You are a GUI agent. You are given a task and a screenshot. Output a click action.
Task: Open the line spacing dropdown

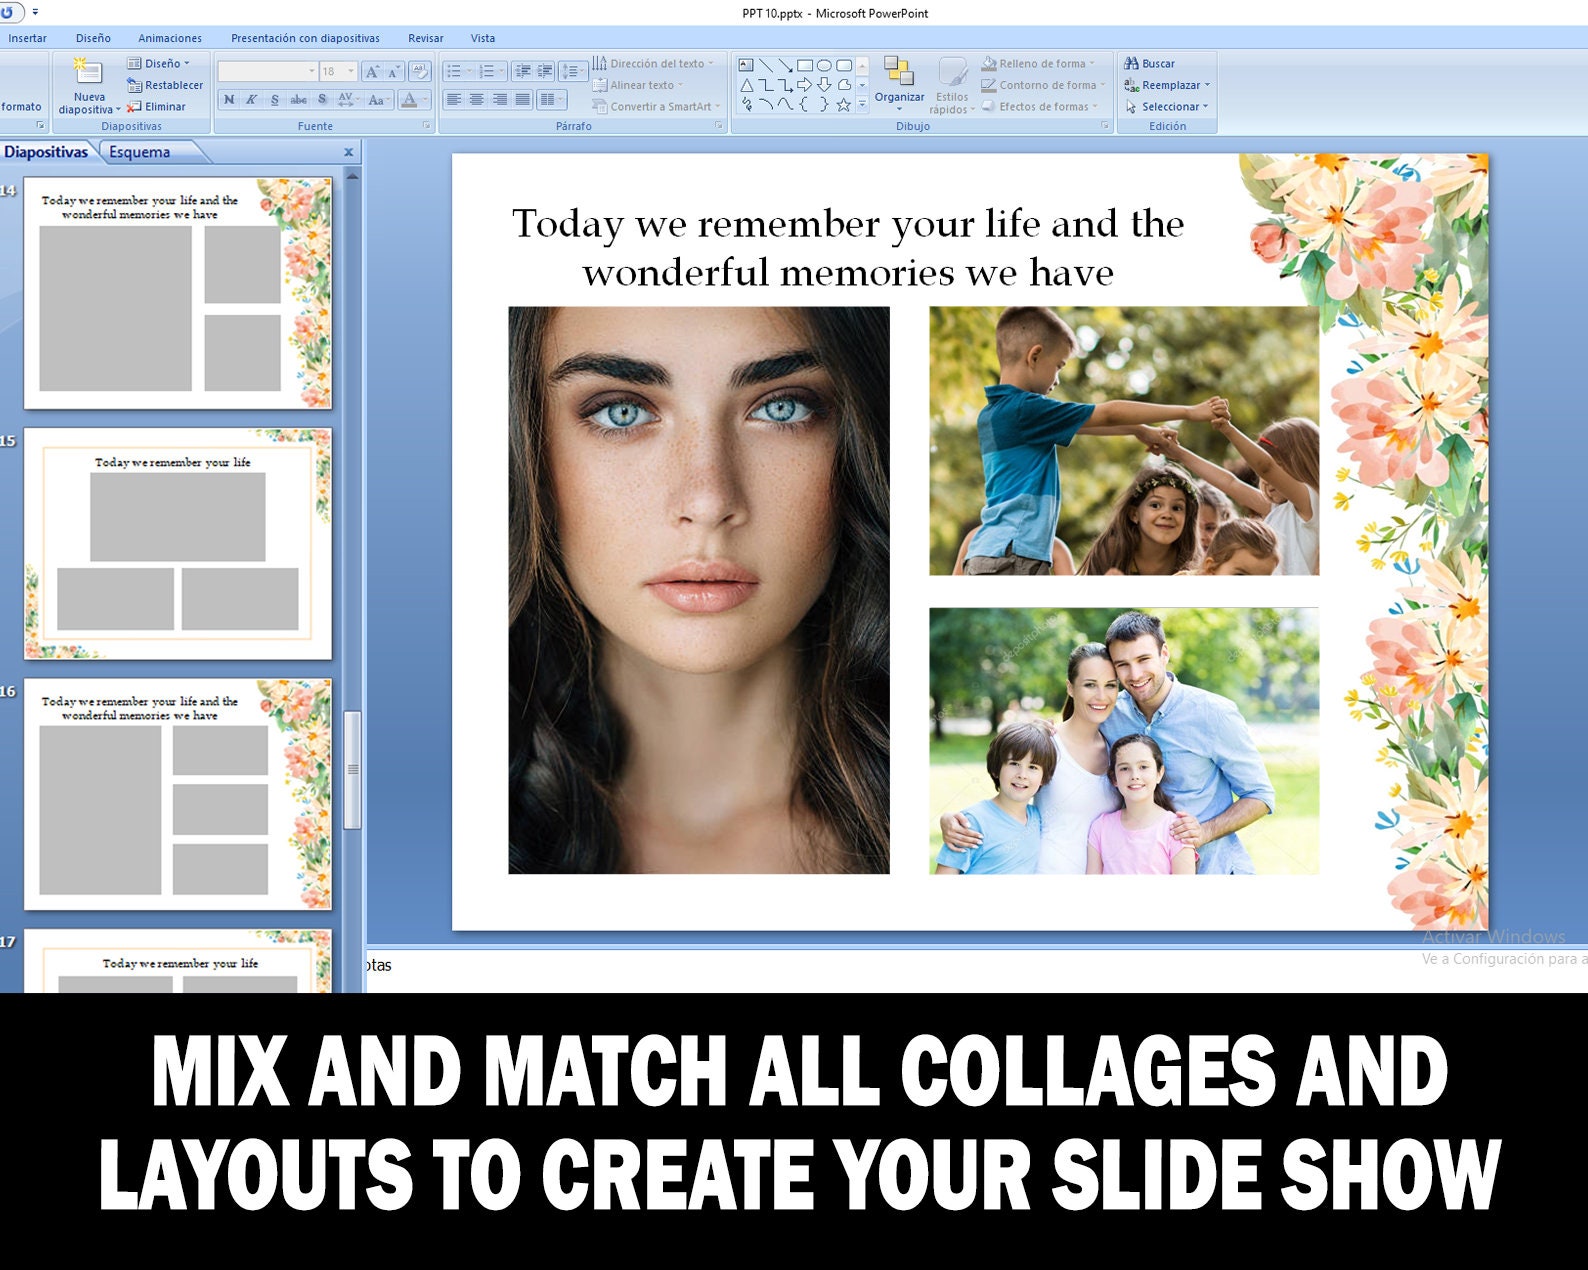pyautogui.click(x=572, y=71)
